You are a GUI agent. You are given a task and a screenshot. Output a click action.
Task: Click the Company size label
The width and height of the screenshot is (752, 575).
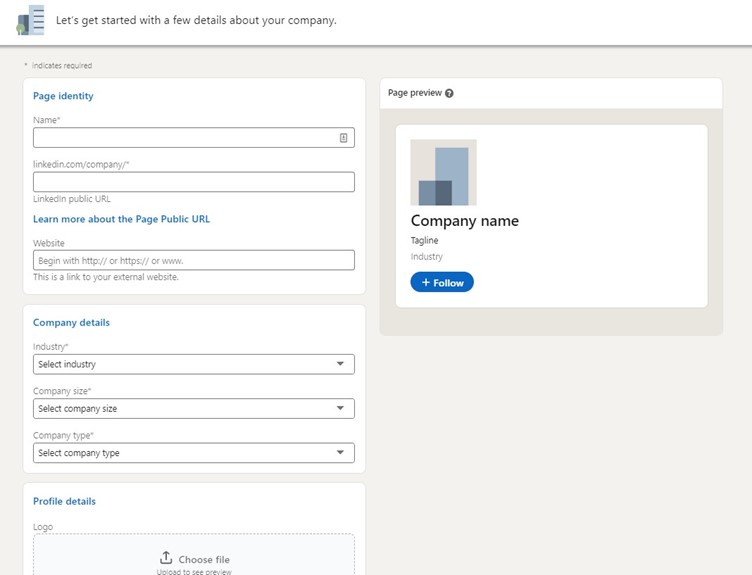(x=62, y=391)
